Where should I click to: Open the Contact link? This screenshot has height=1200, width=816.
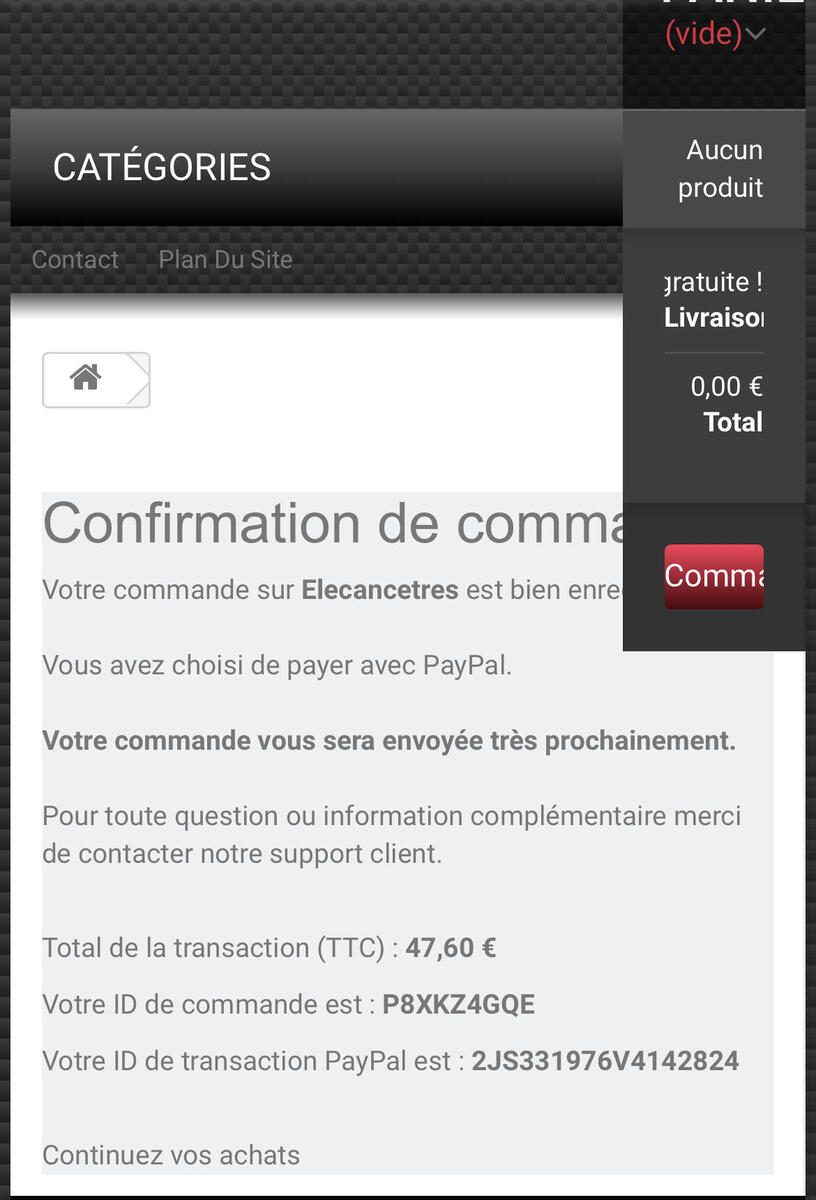[75, 260]
